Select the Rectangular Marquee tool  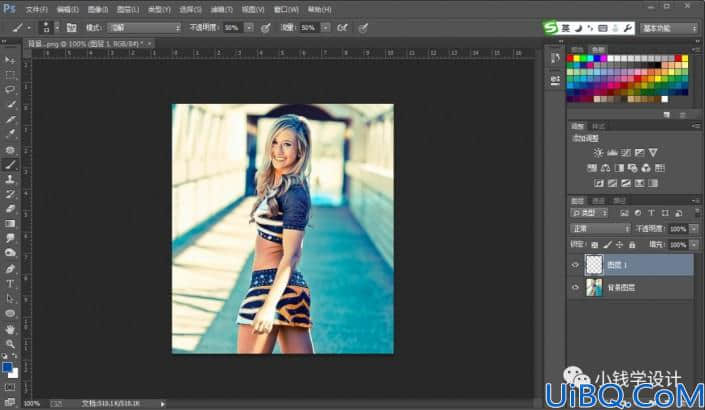coord(10,75)
